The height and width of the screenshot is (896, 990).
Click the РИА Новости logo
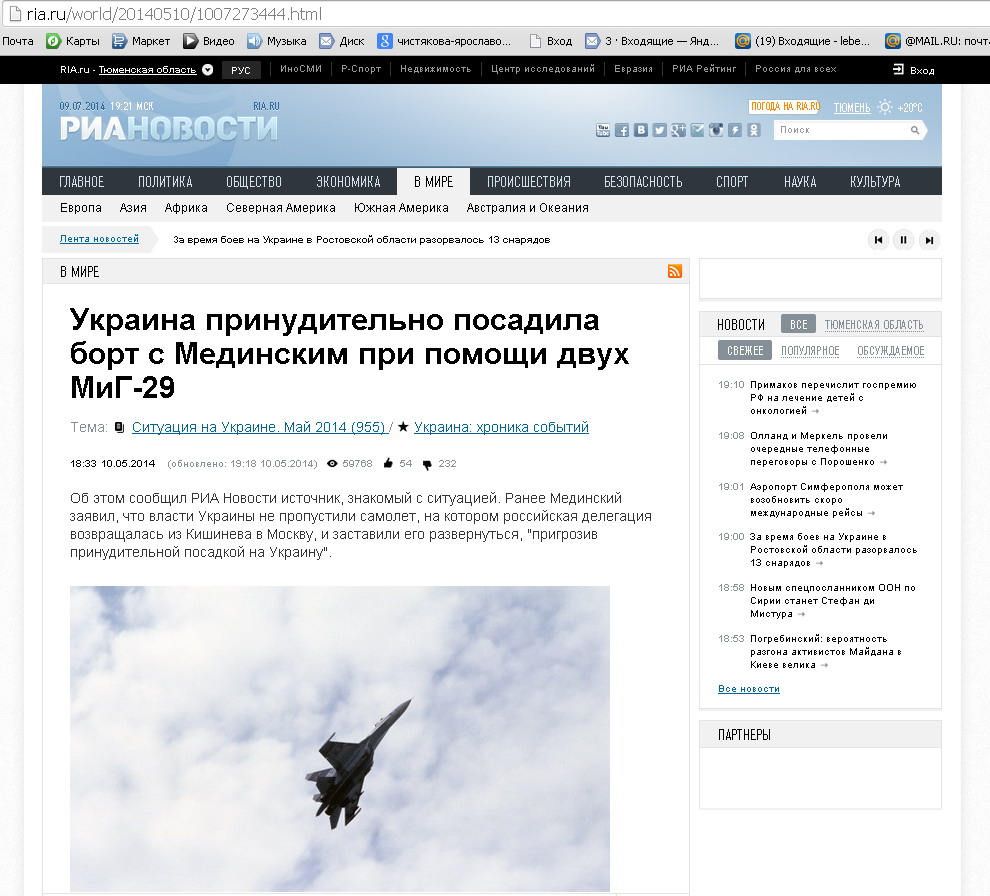169,128
